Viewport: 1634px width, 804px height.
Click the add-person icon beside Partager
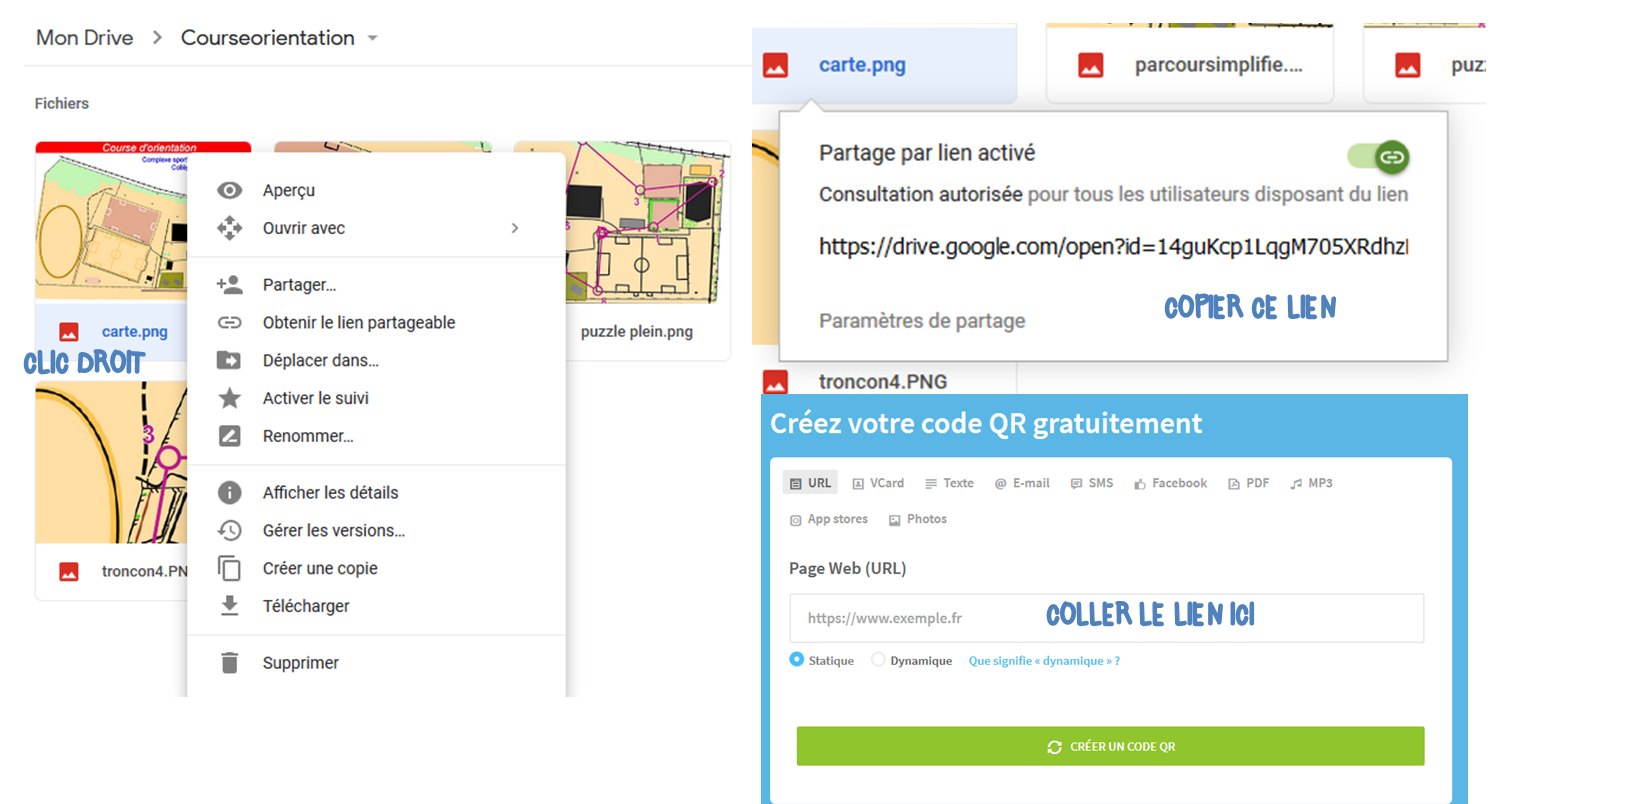coord(230,285)
